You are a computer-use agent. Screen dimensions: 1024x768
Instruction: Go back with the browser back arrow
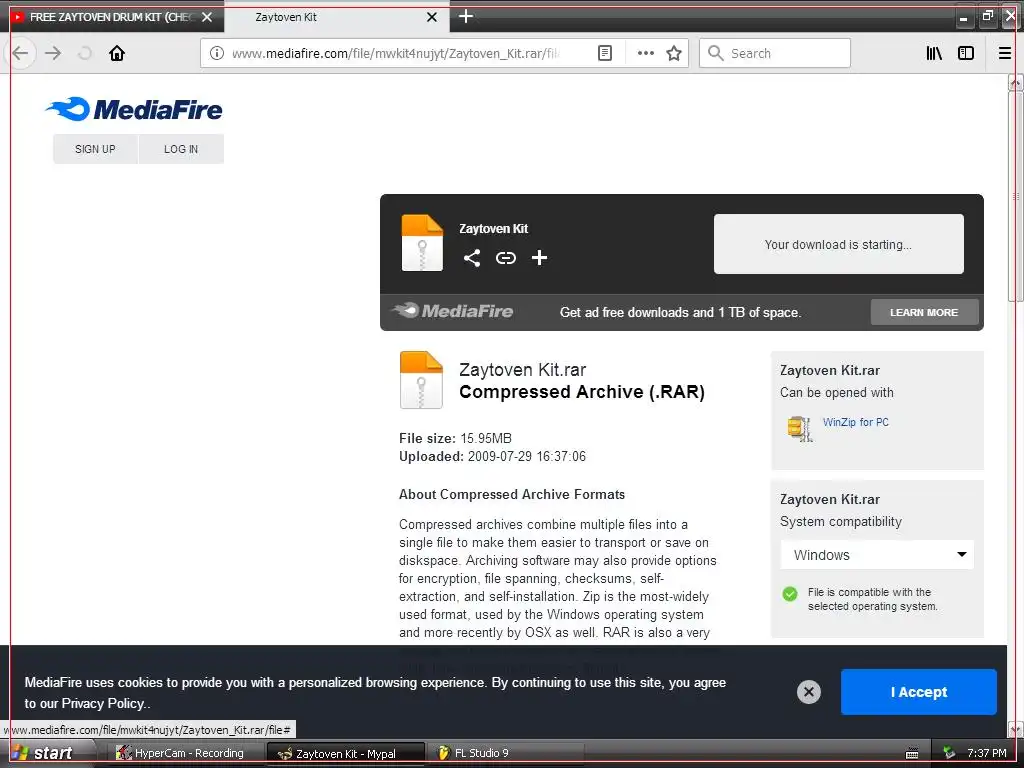(20, 53)
